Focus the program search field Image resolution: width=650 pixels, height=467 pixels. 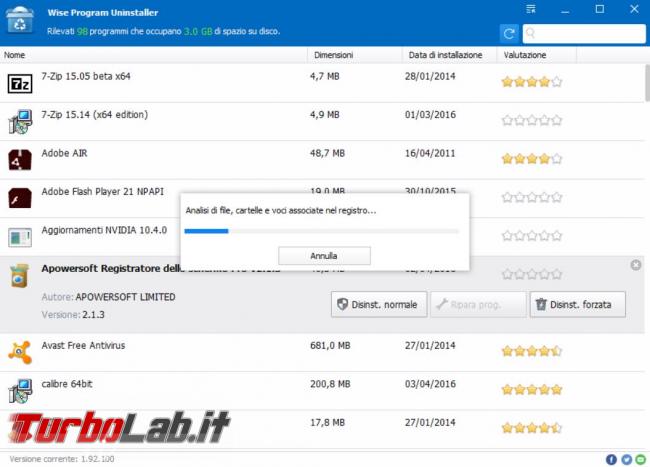tap(584, 34)
